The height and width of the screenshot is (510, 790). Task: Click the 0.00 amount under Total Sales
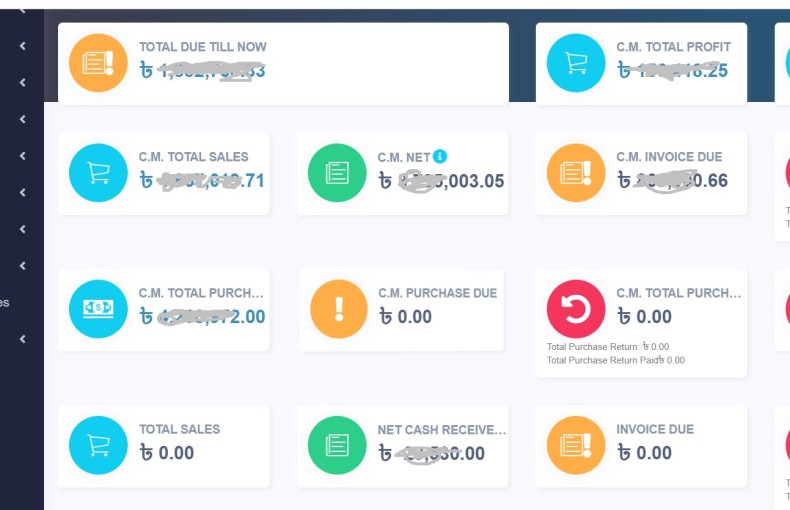pyautogui.click(x=167, y=453)
